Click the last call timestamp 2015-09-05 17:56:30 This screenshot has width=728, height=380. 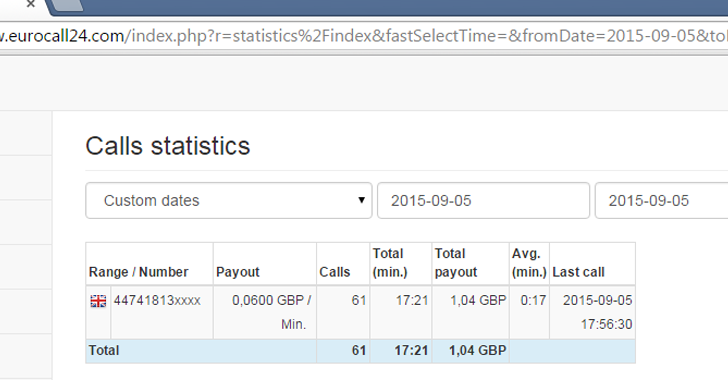pos(598,312)
